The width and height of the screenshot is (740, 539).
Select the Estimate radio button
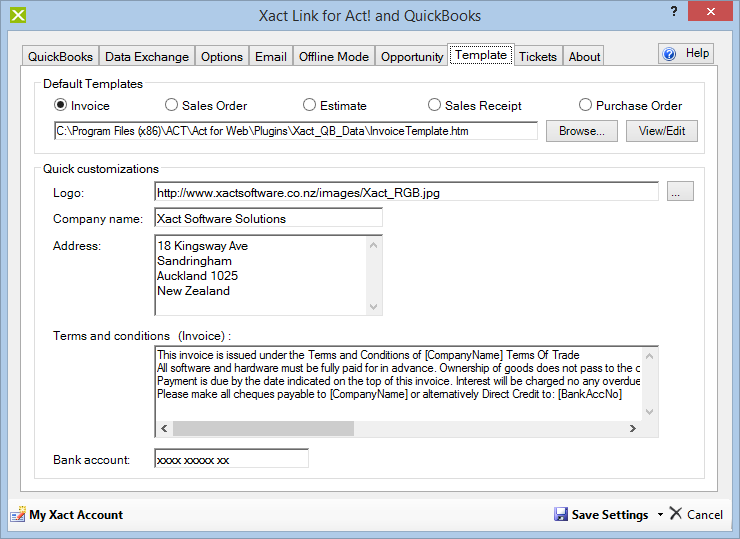click(x=309, y=105)
